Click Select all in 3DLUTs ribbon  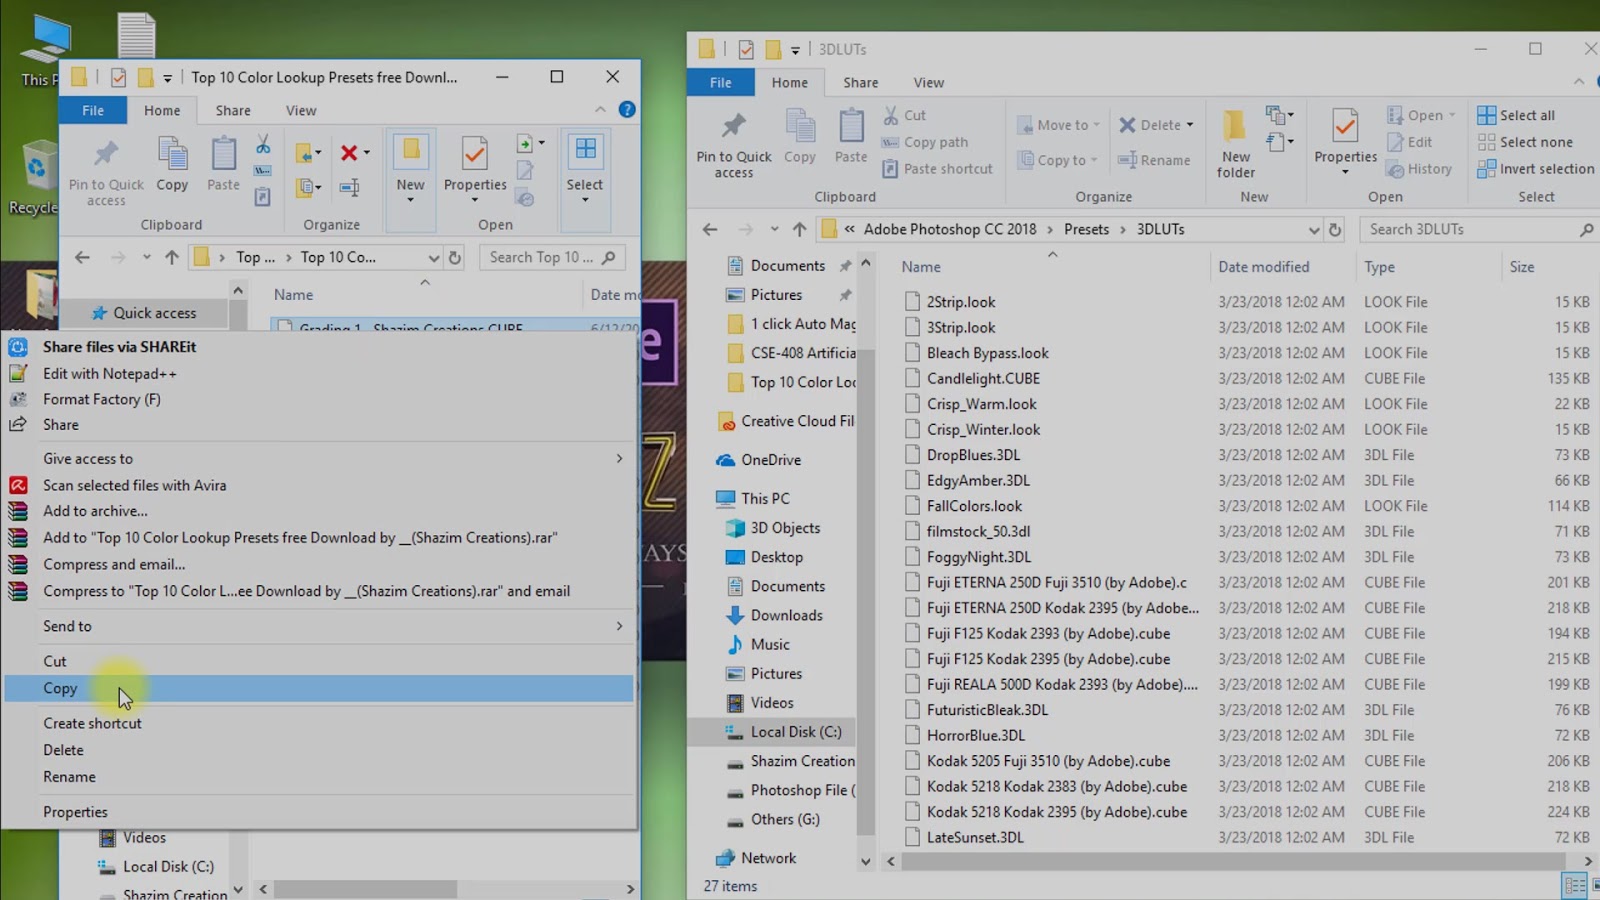coord(1517,115)
